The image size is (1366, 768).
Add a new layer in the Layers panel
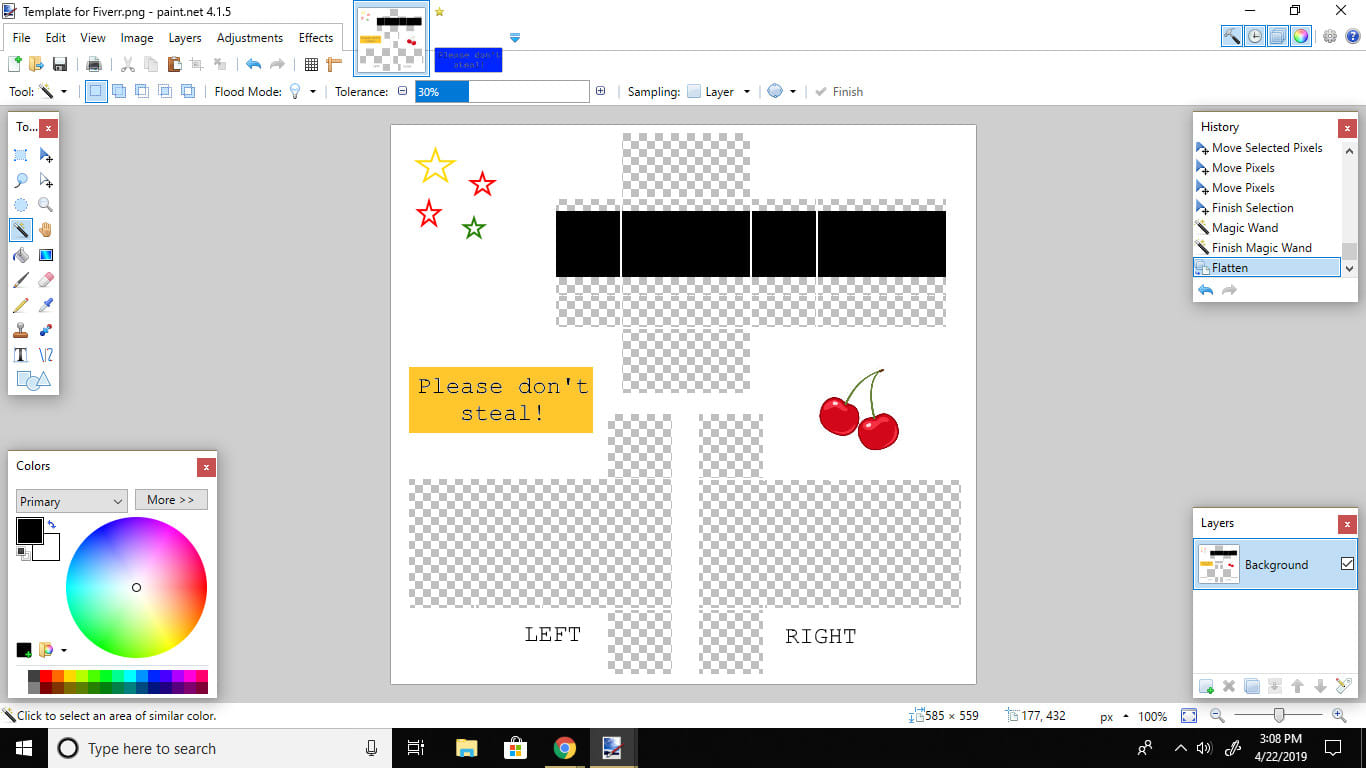point(1206,686)
